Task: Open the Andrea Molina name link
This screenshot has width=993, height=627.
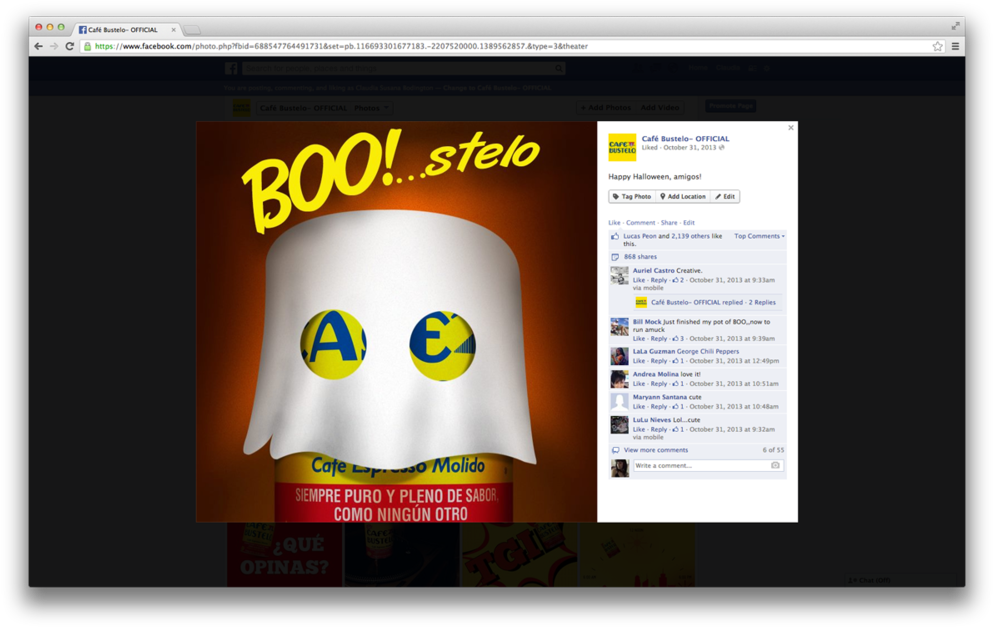Action: [655, 374]
